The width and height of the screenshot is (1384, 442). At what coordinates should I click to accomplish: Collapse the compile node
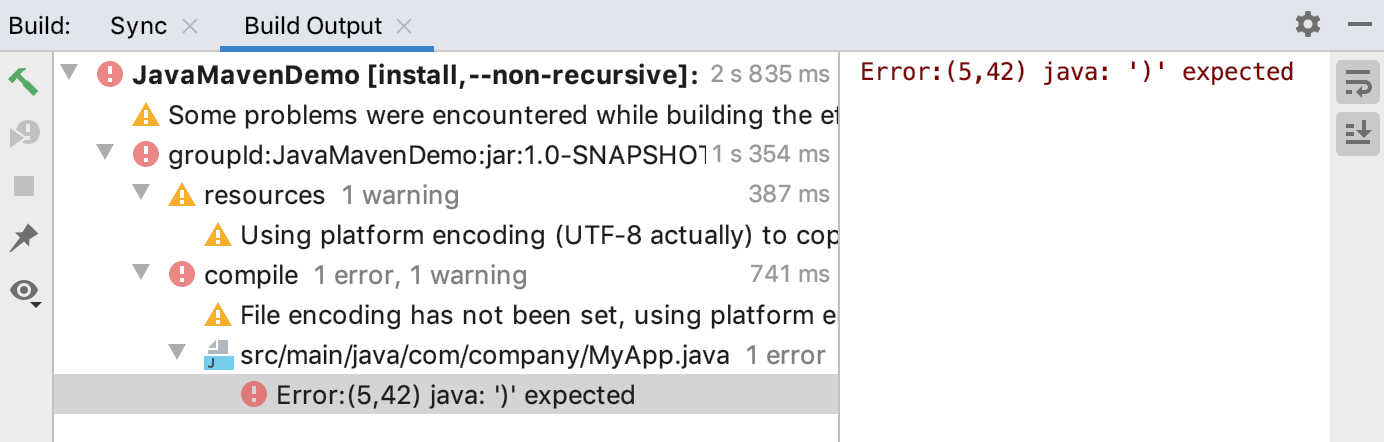pos(142,273)
